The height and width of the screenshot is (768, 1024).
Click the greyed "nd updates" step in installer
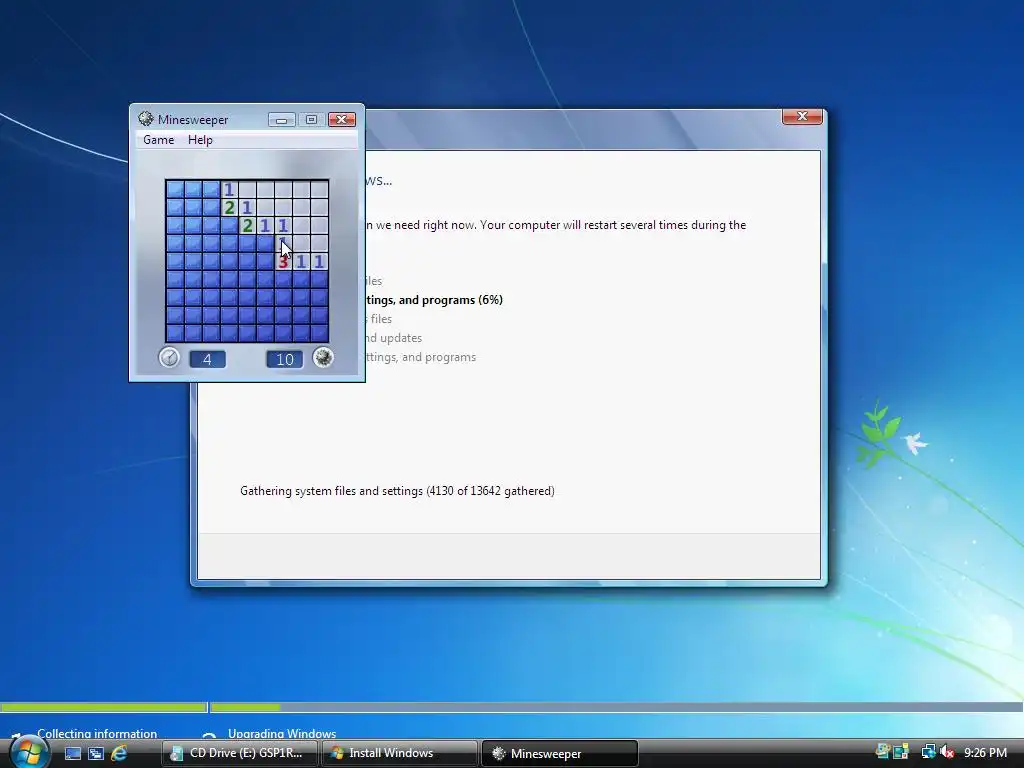click(394, 338)
